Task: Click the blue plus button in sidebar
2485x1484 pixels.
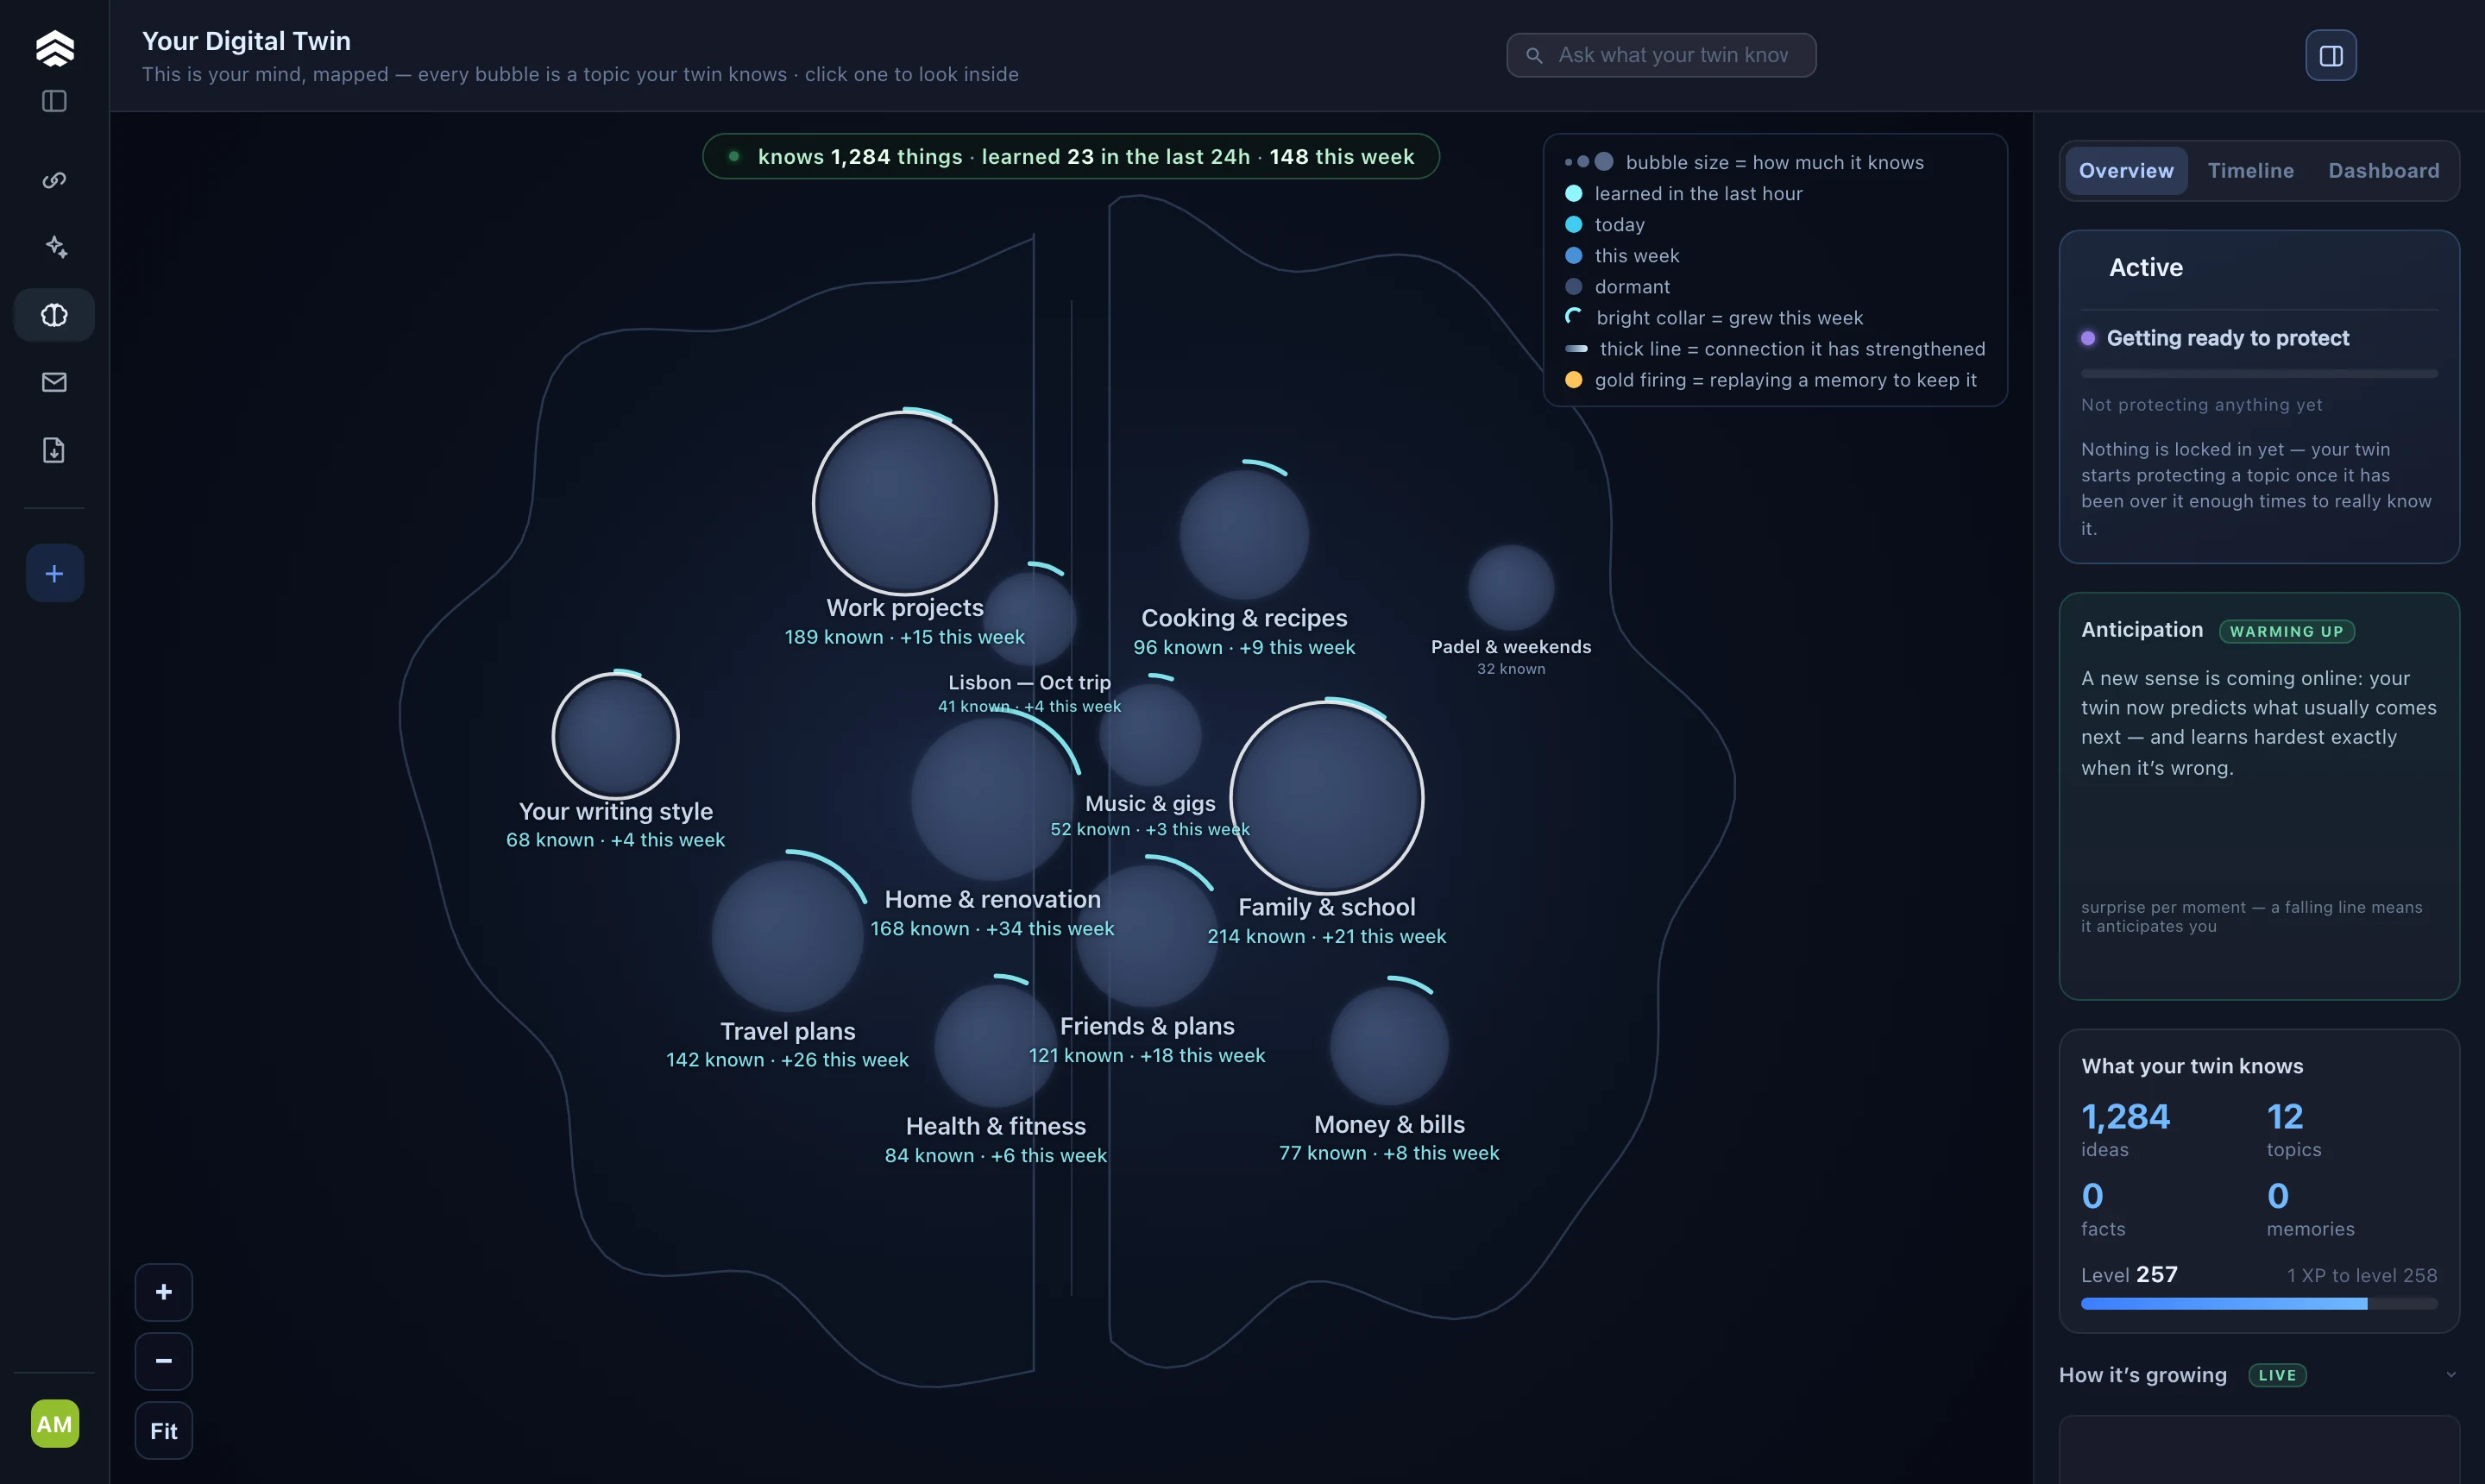Action: [54, 573]
